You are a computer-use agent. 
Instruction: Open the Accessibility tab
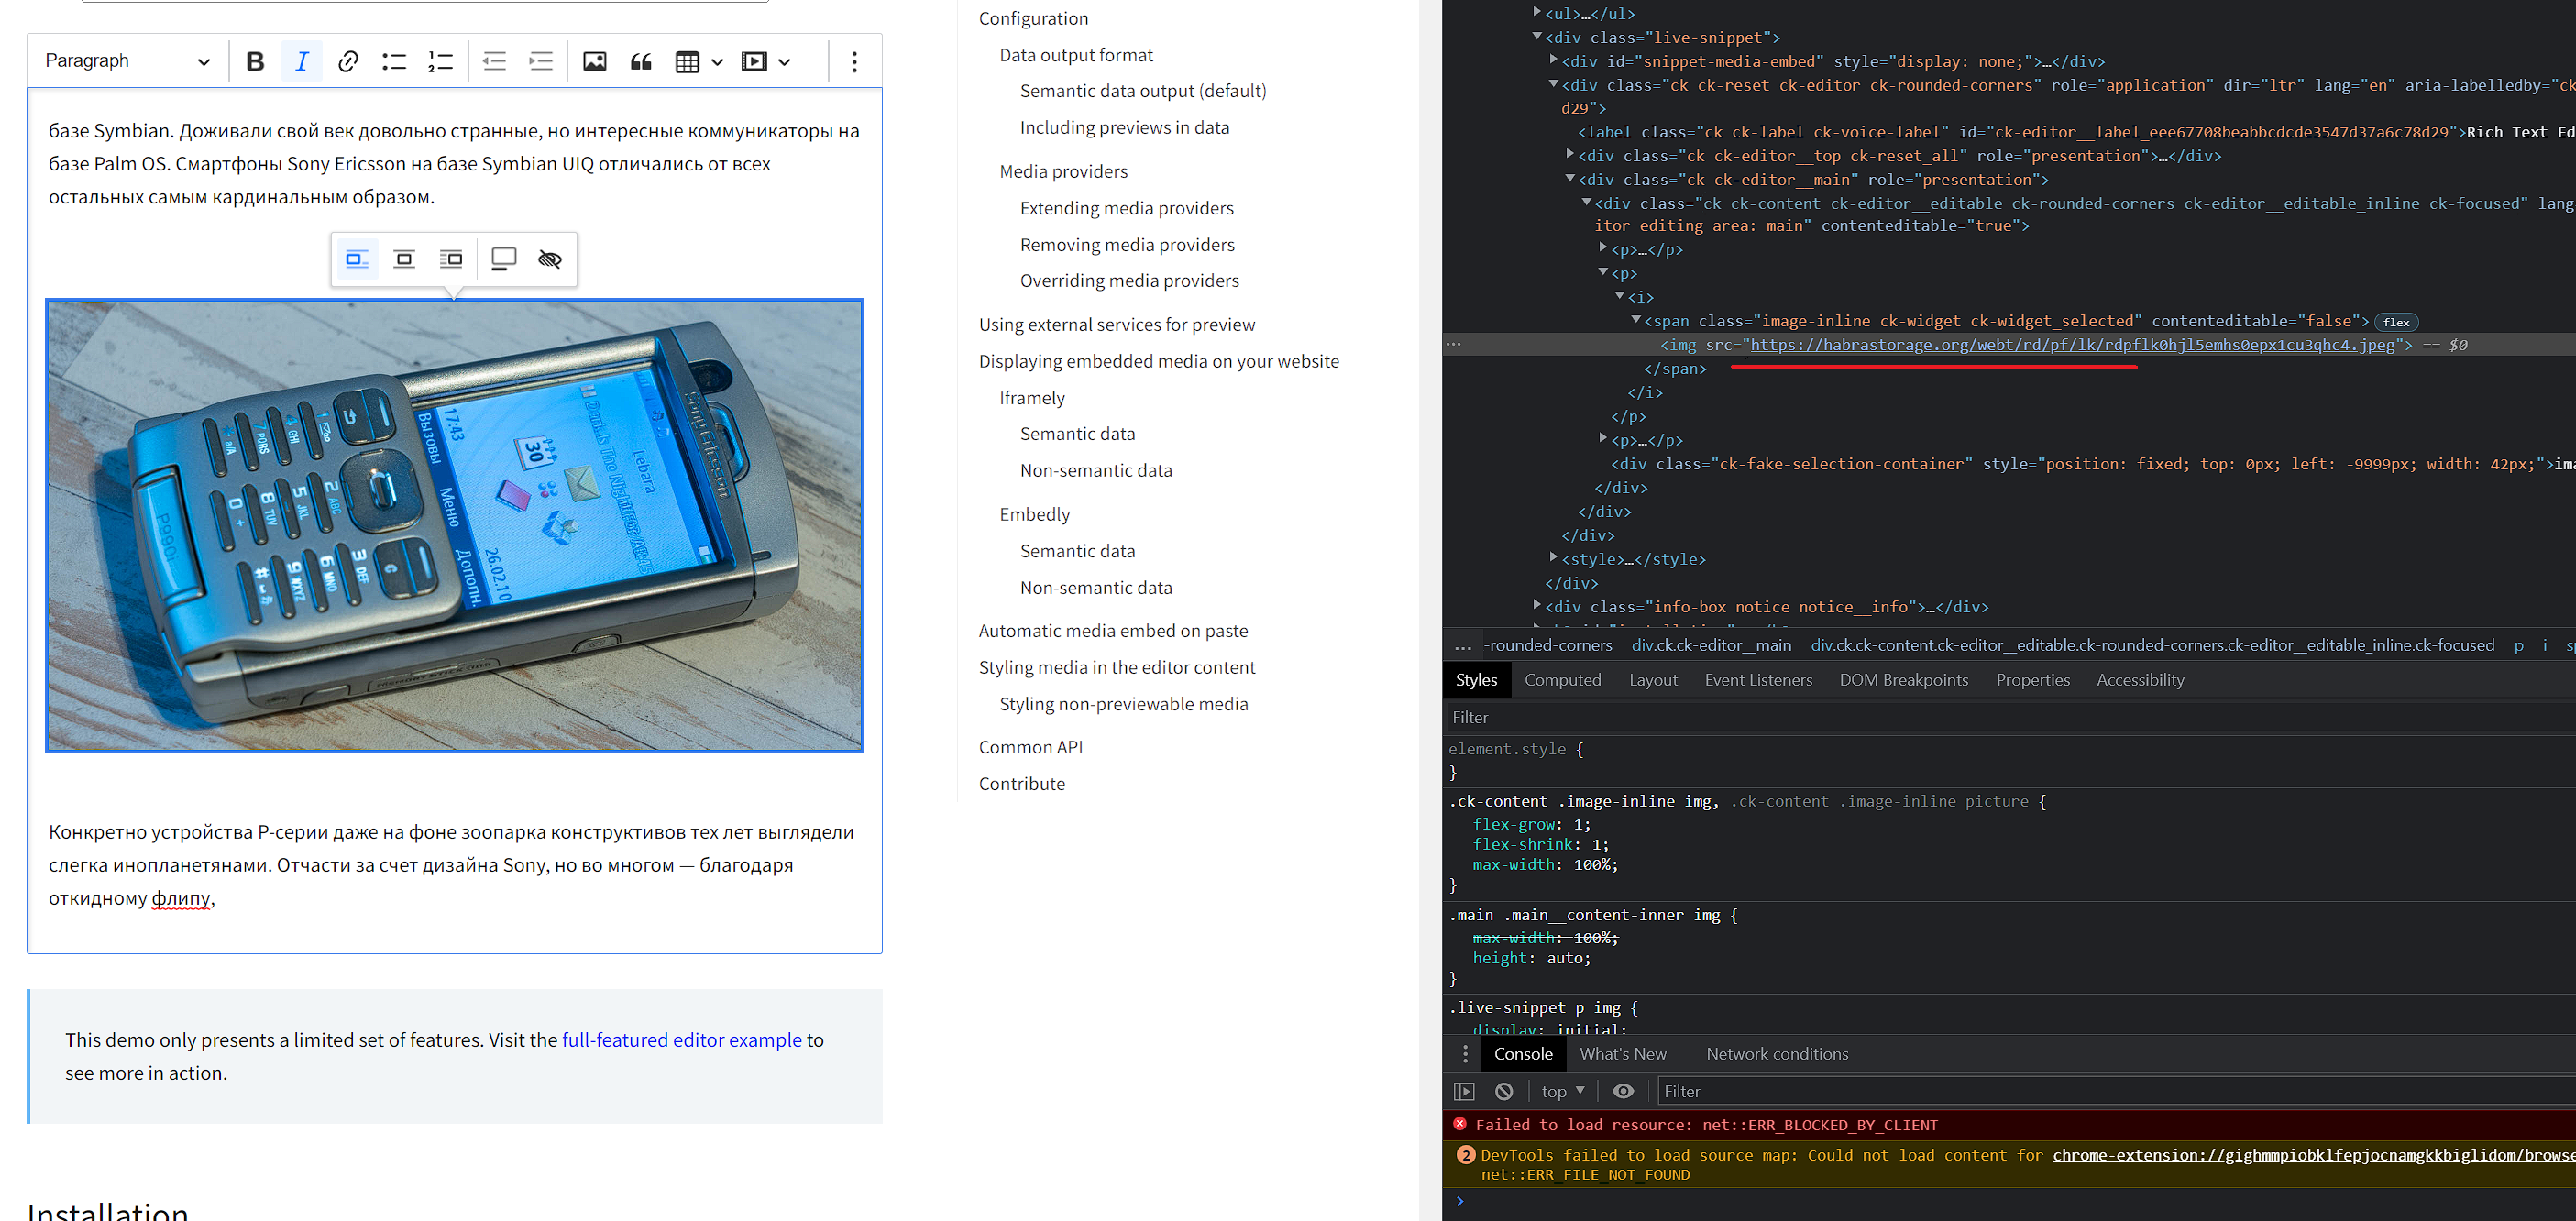click(2140, 680)
